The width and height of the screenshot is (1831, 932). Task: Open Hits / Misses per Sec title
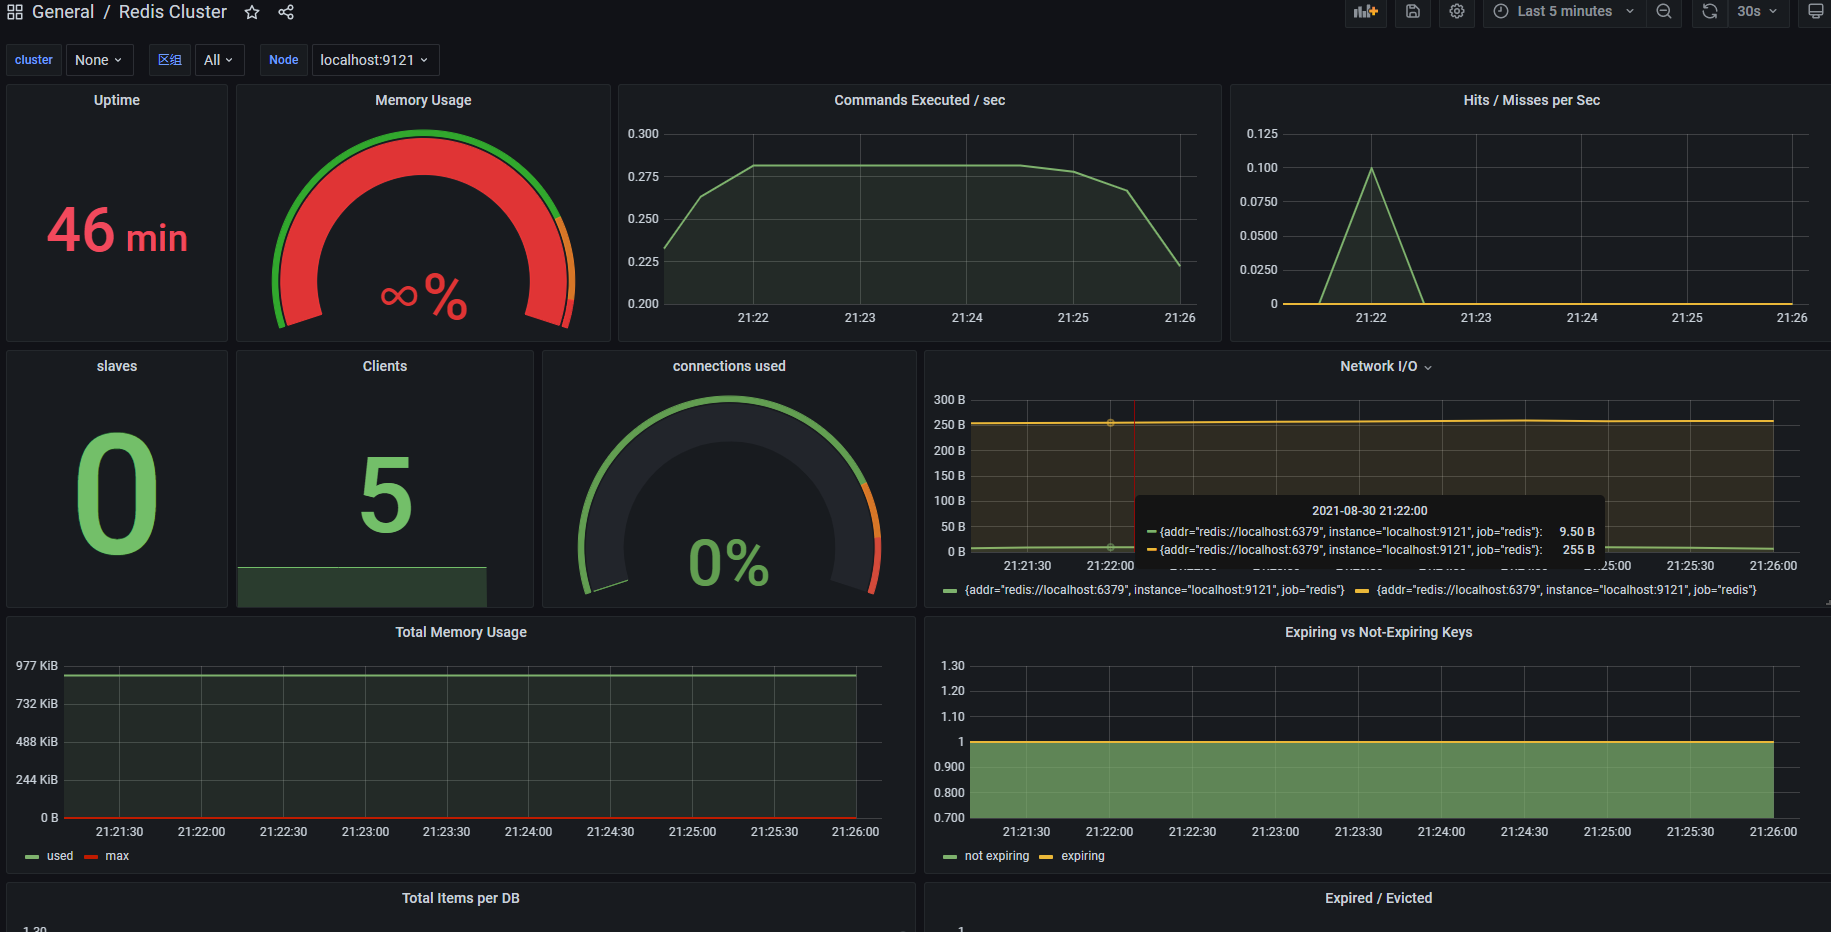pyautogui.click(x=1531, y=100)
